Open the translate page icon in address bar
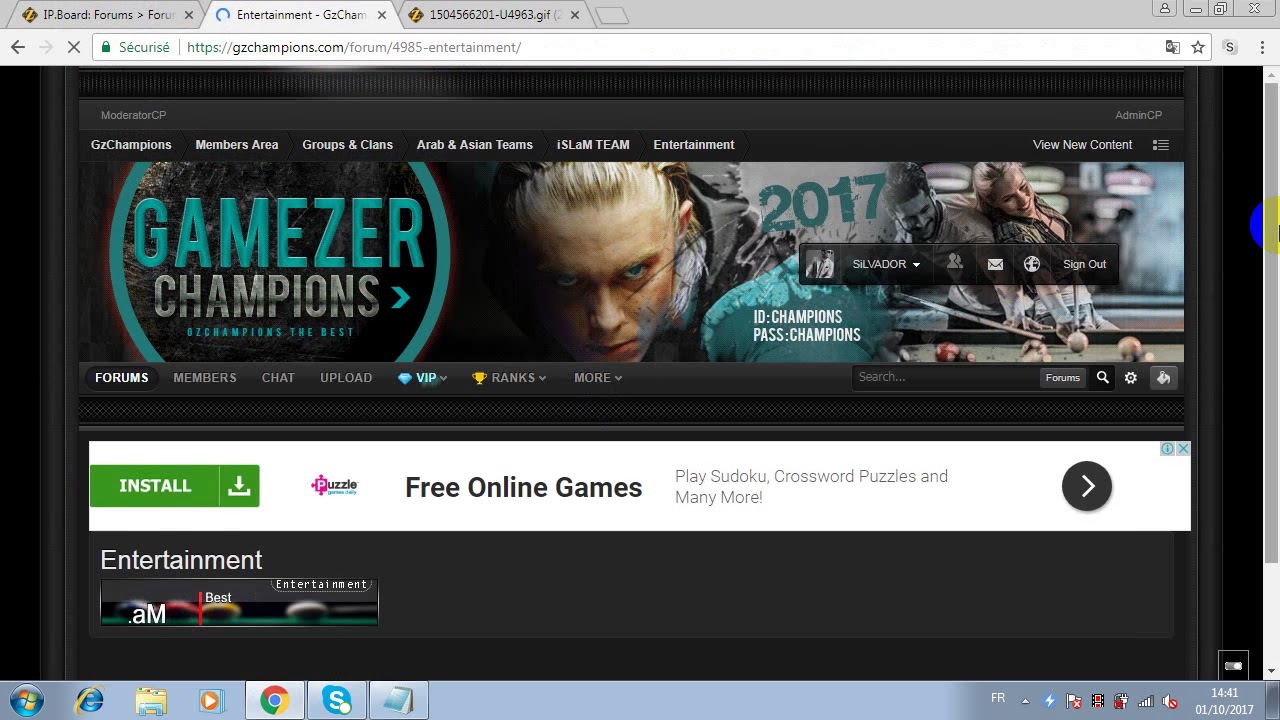The width and height of the screenshot is (1280, 720). 1173,47
